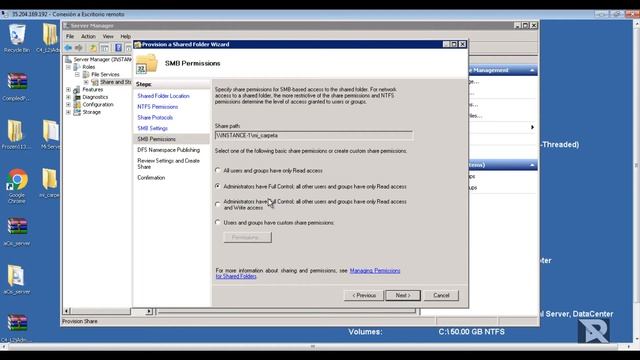
Task: Select the Frozen folder icon on the desktop
Action: pyautogui.click(x=16, y=135)
